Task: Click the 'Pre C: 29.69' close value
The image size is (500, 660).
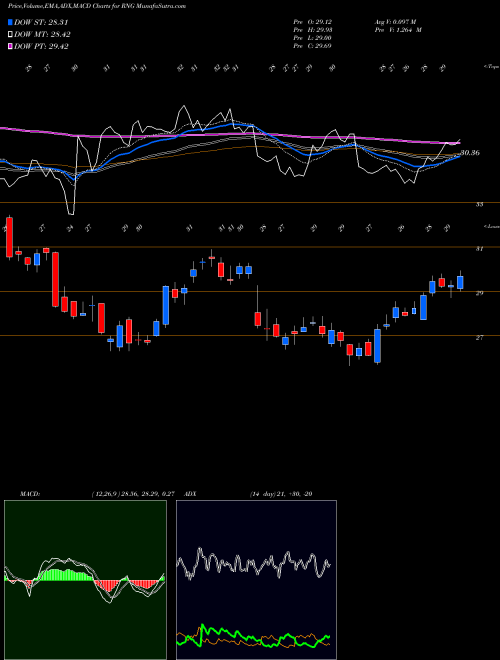Action: [313, 46]
